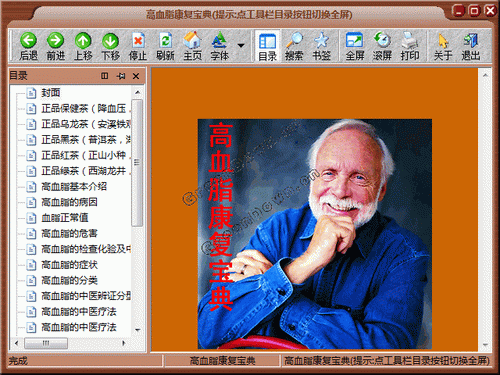The height and width of the screenshot is (375, 500).
Task: Click contents list scroll-down arrow
Action: click(137, 330)
